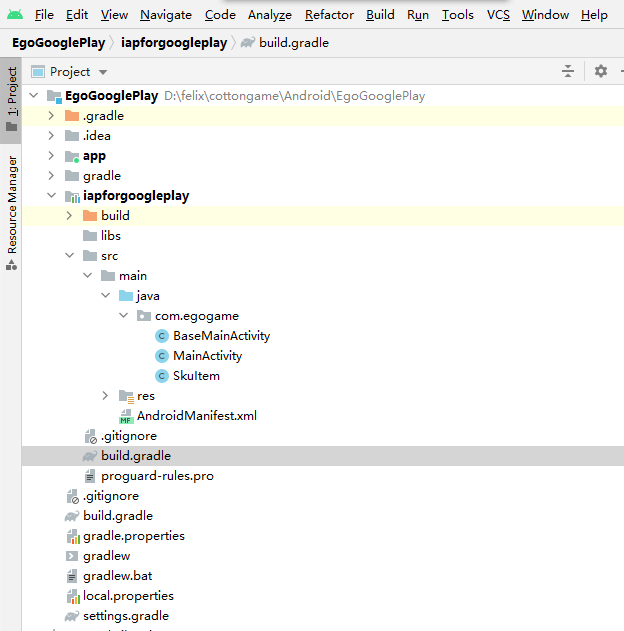Click the gradle folder label text
624x631 pixels.
102,176
